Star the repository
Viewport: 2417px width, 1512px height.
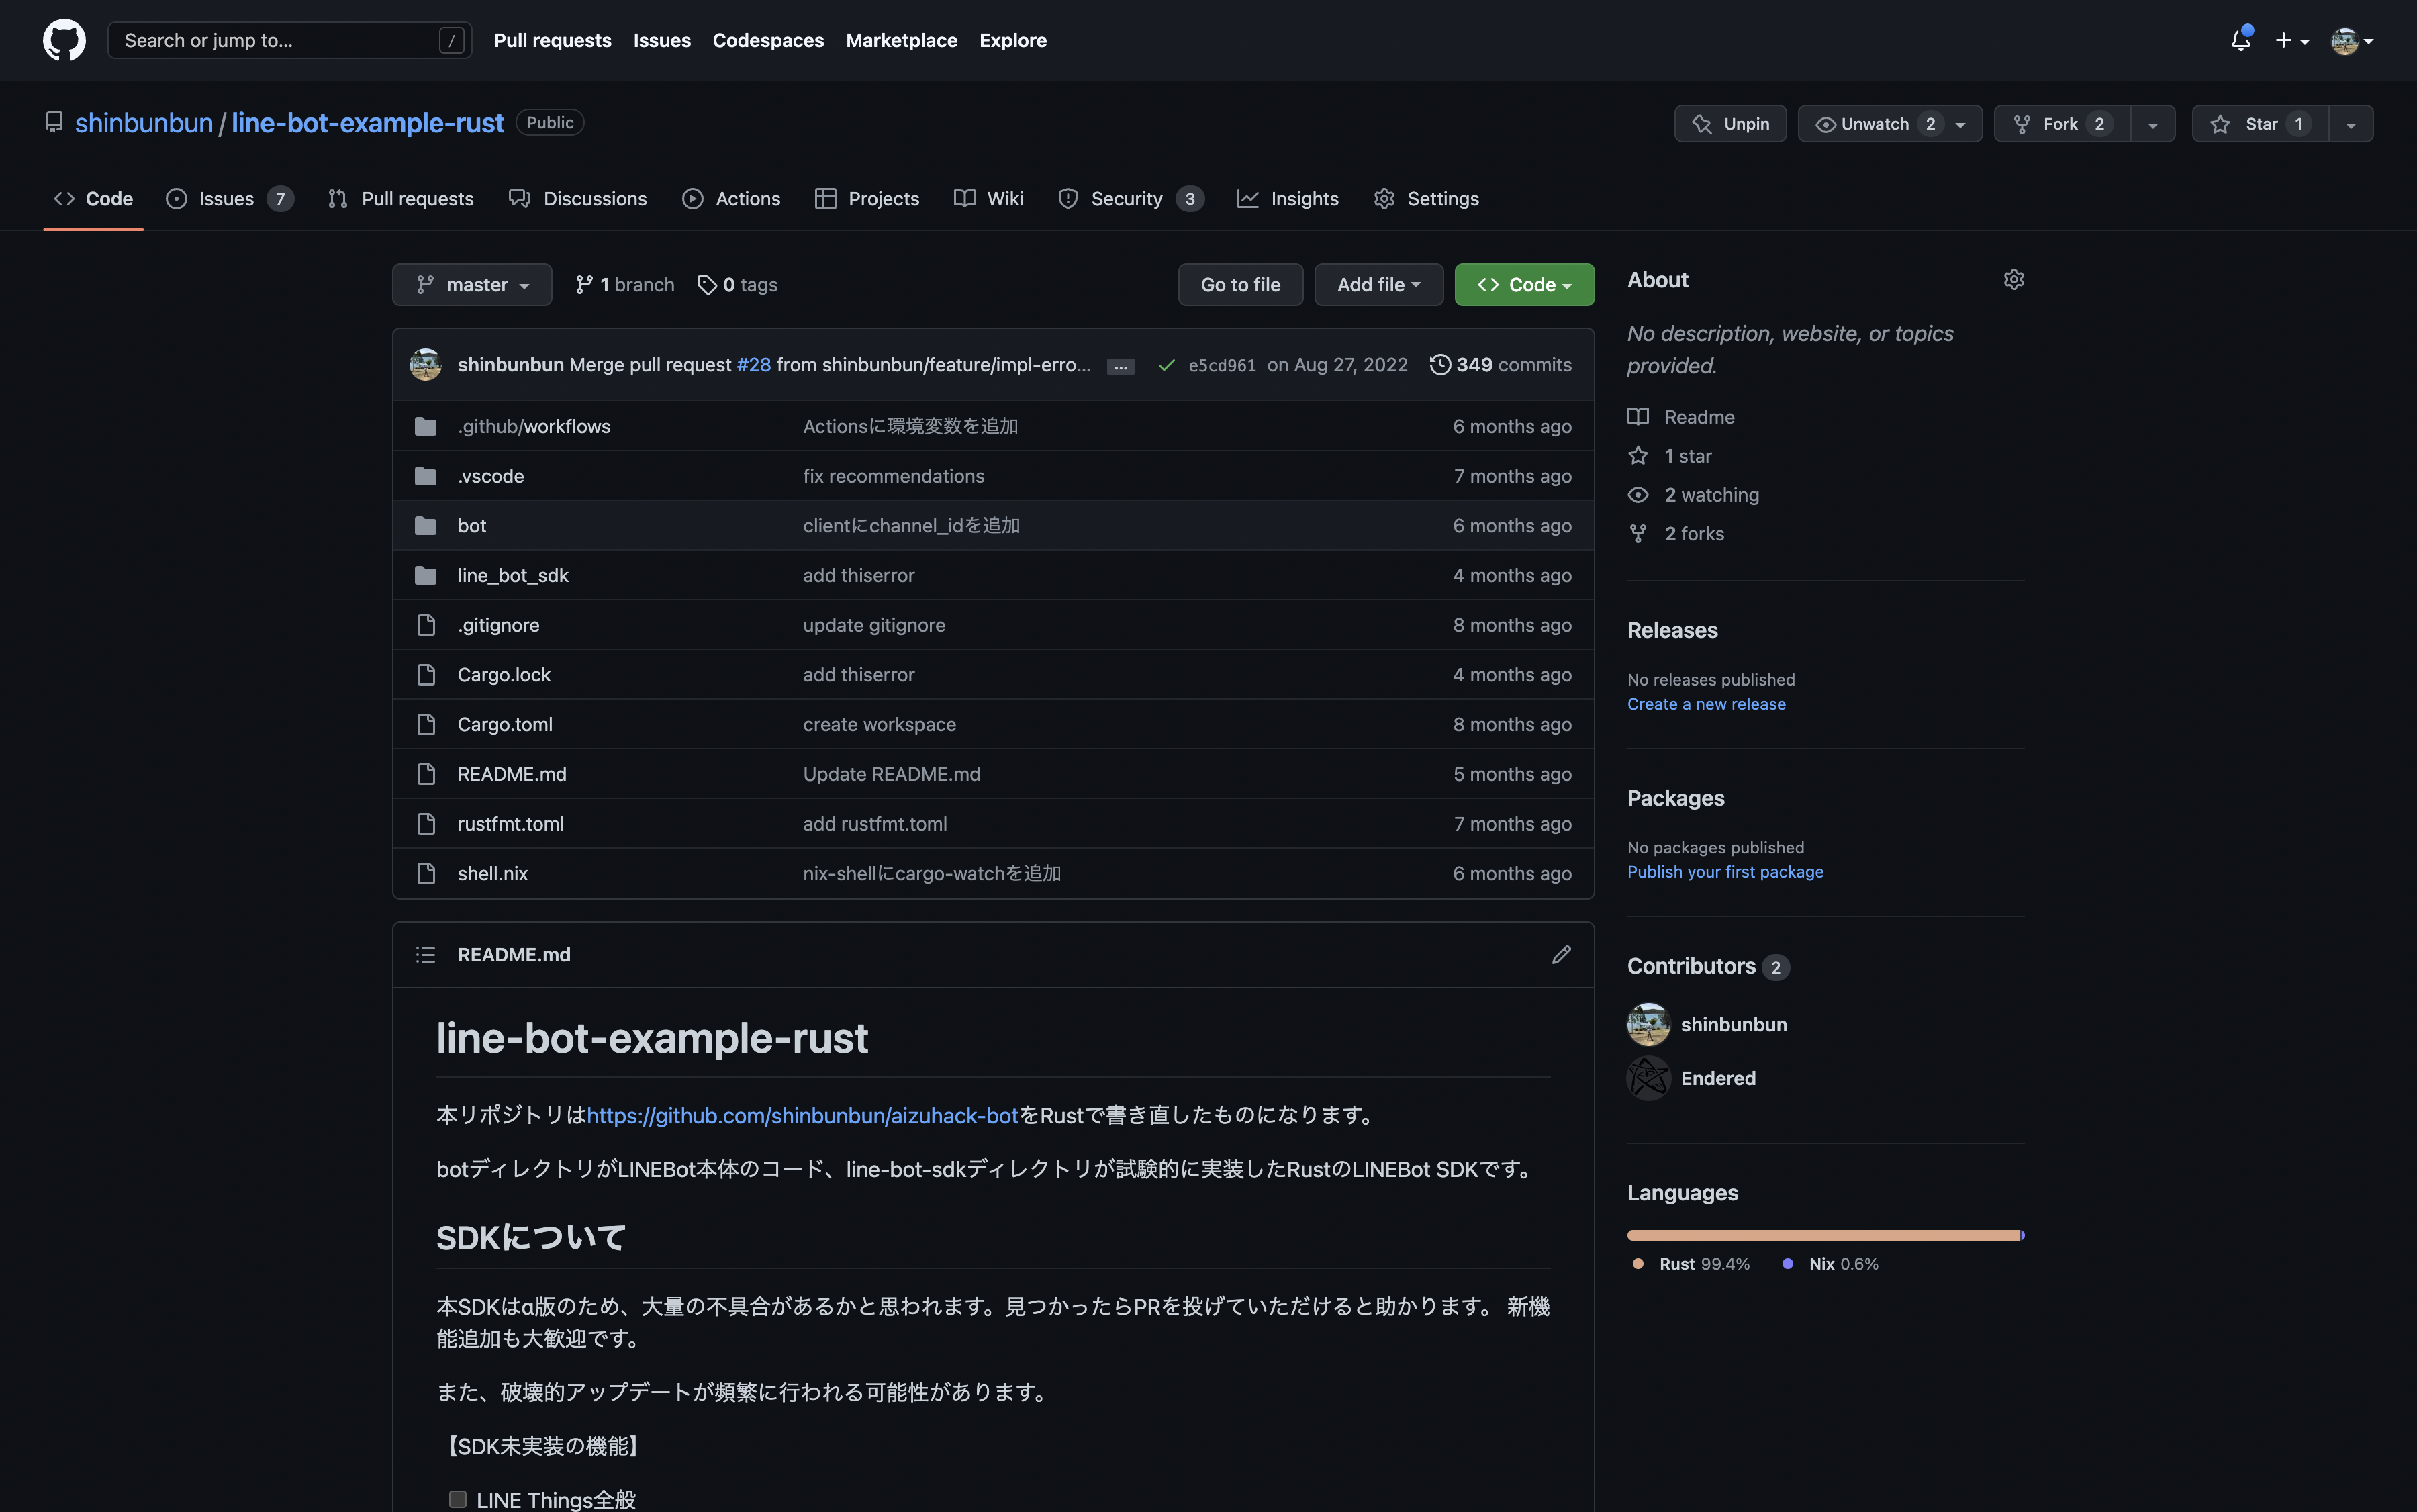(2260, 124)
